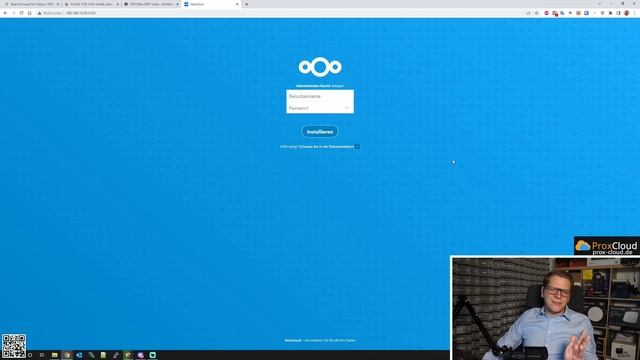The width and height of the screenshot is (640, 360).
Task: Click the Installieren button
Action: click(x=320, y=132)
